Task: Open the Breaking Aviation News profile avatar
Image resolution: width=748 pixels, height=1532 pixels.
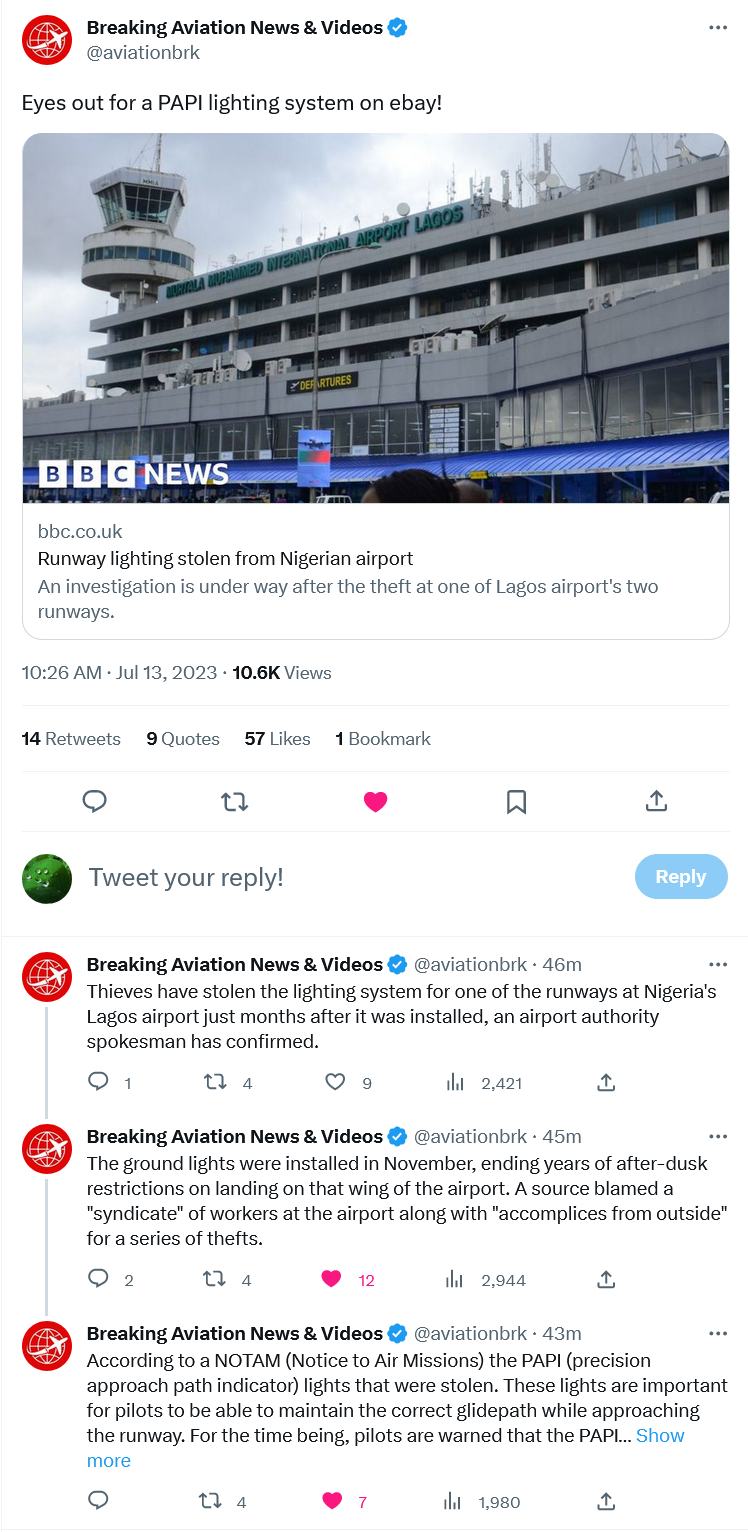Action: point(47,40)
